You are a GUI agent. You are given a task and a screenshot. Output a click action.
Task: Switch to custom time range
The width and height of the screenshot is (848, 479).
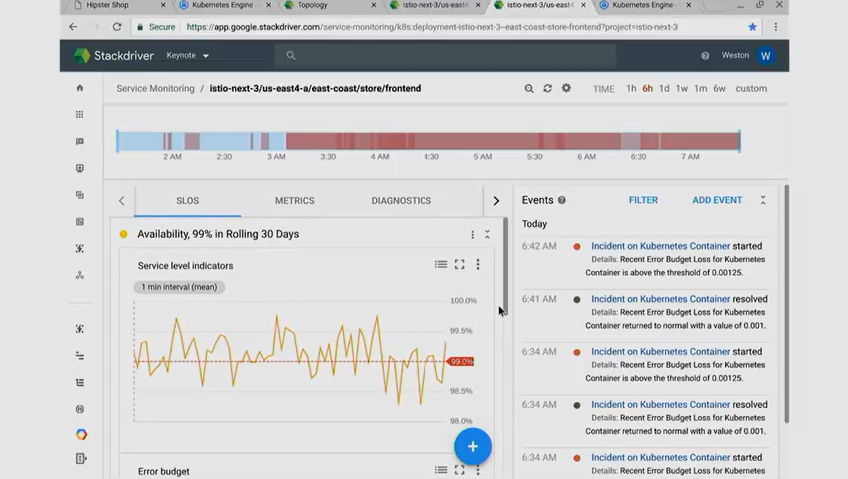751,89
